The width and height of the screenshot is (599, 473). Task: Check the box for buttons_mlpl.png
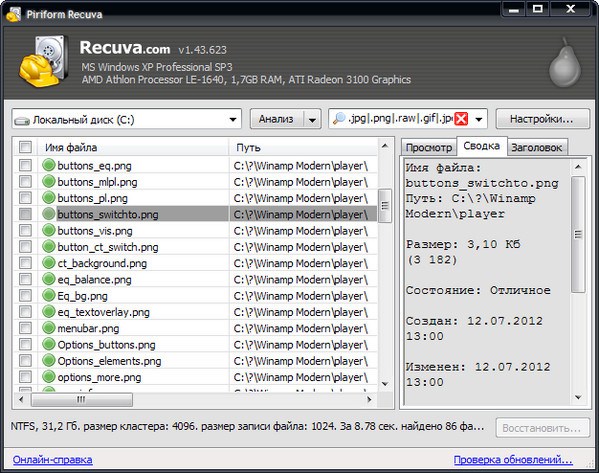pyautogui.click(x=25, y=181)
